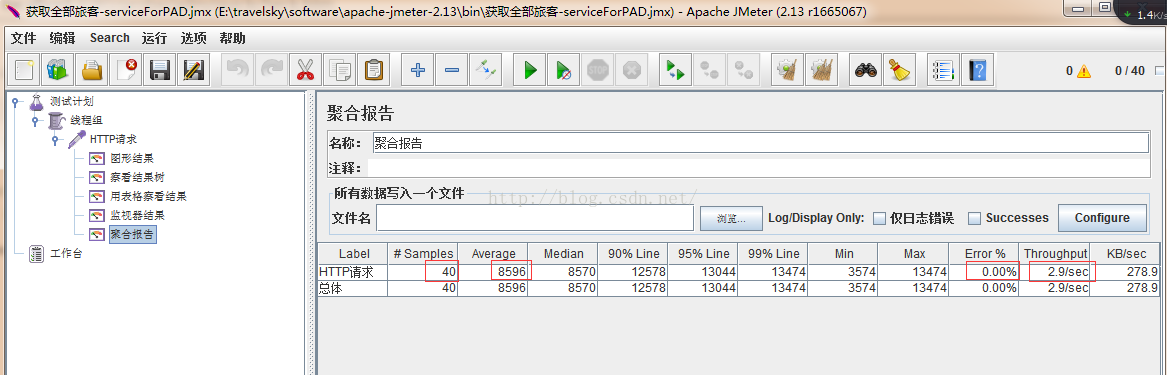The height and width of the screenshot is (375, 1167).
Task: Select 用表格察看结果 in the tree
Action: point(148,196)
